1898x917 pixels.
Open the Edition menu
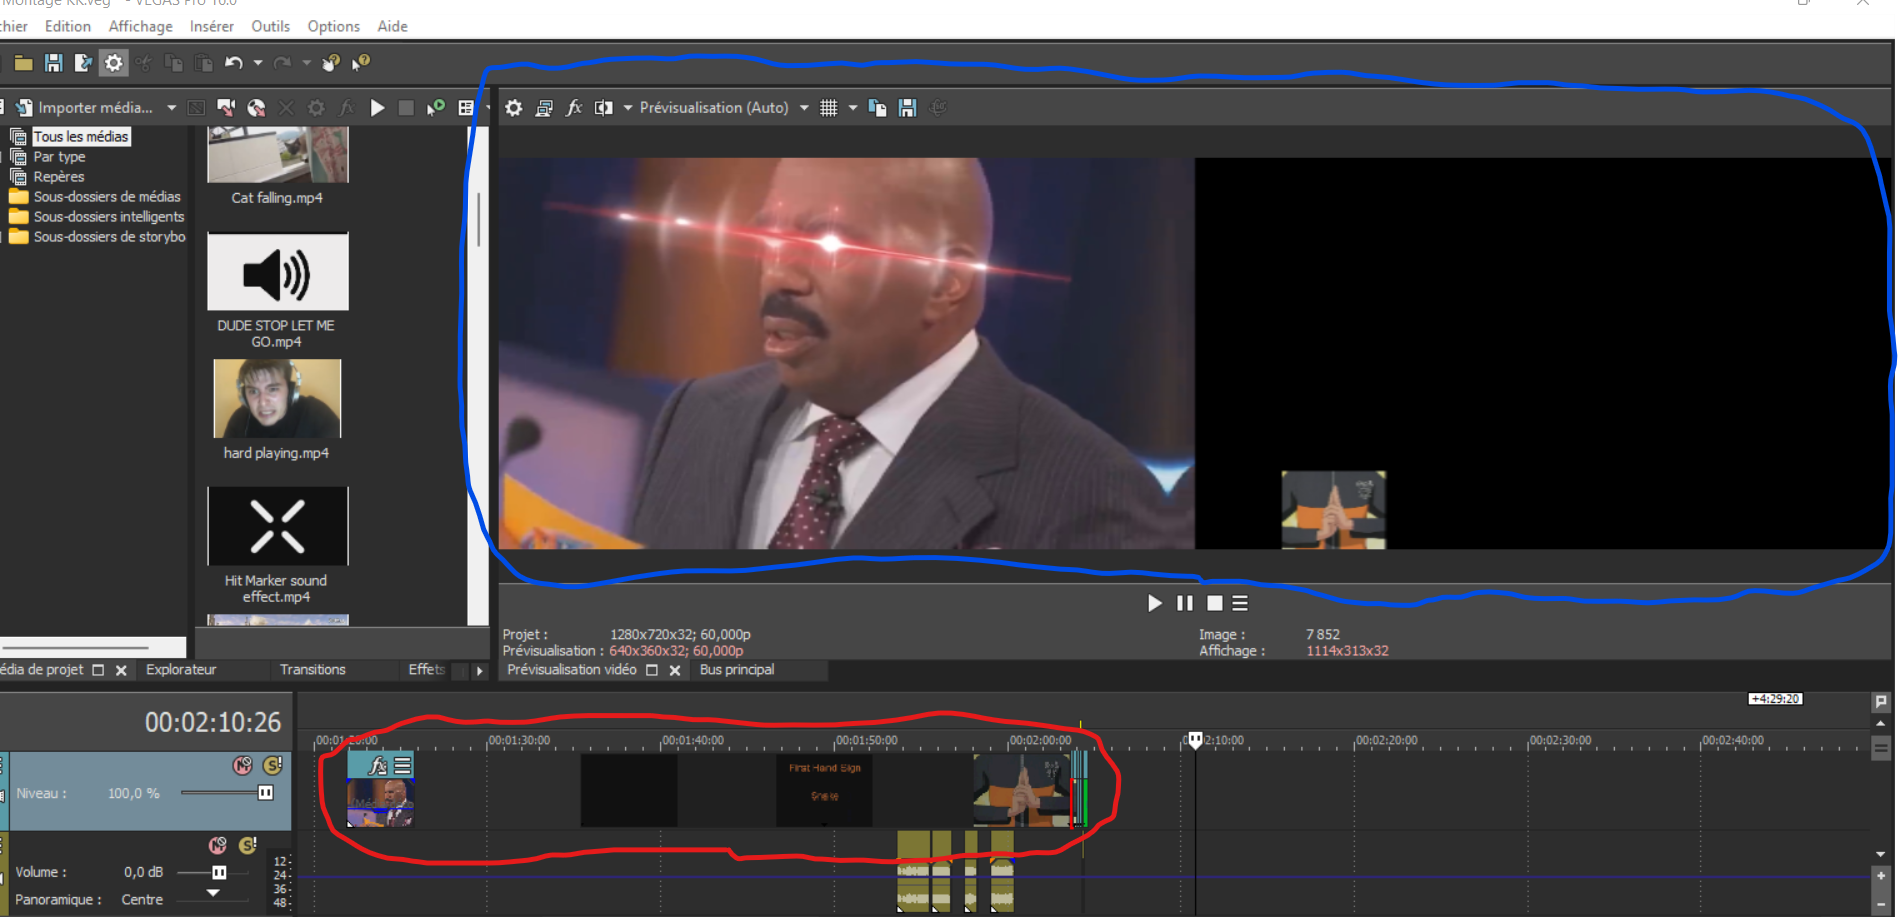click(x=68, y=26)
